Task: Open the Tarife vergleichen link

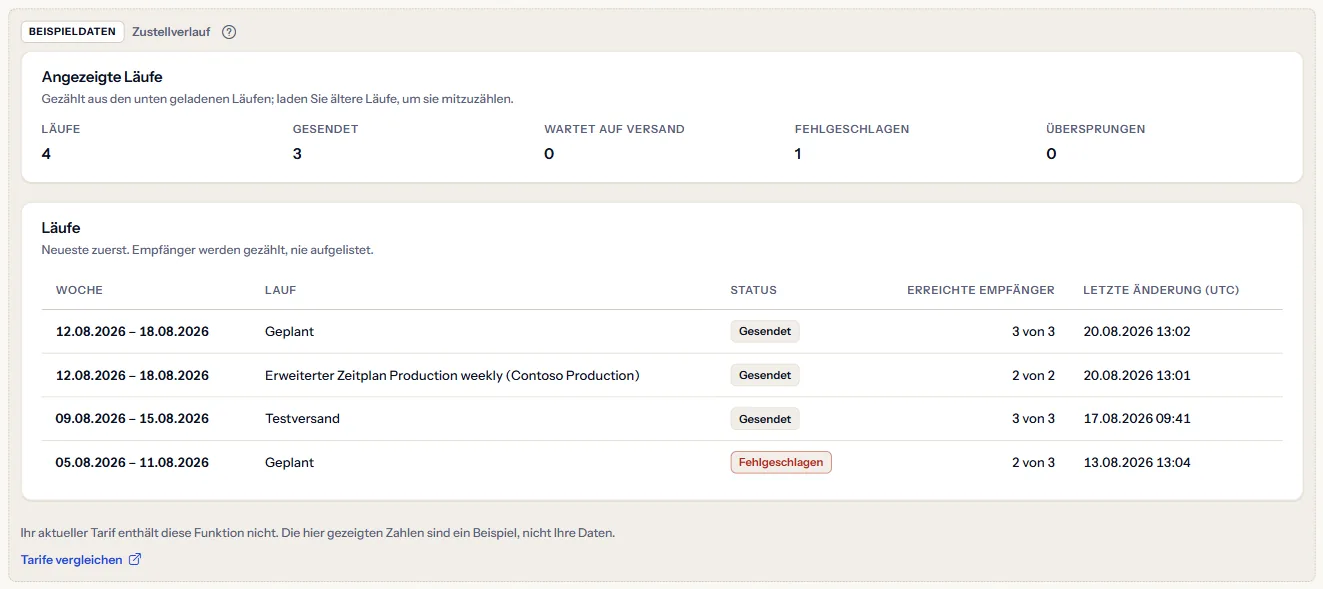Action: [81, 560]
